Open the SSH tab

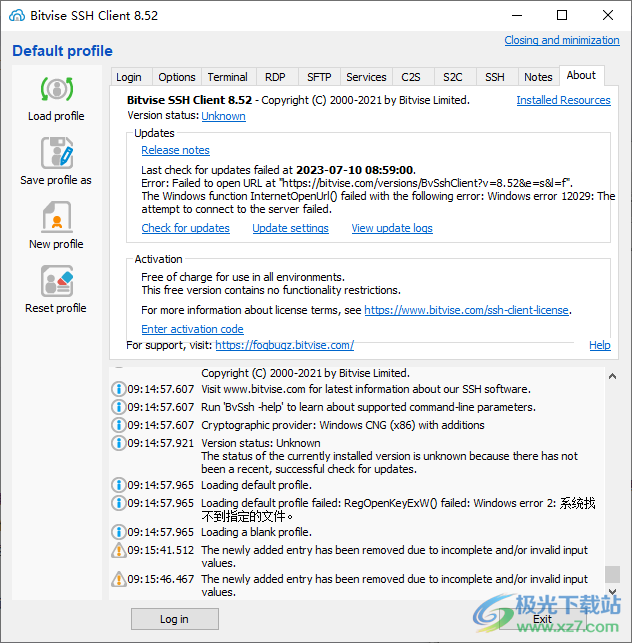click(x=495, y=77)
